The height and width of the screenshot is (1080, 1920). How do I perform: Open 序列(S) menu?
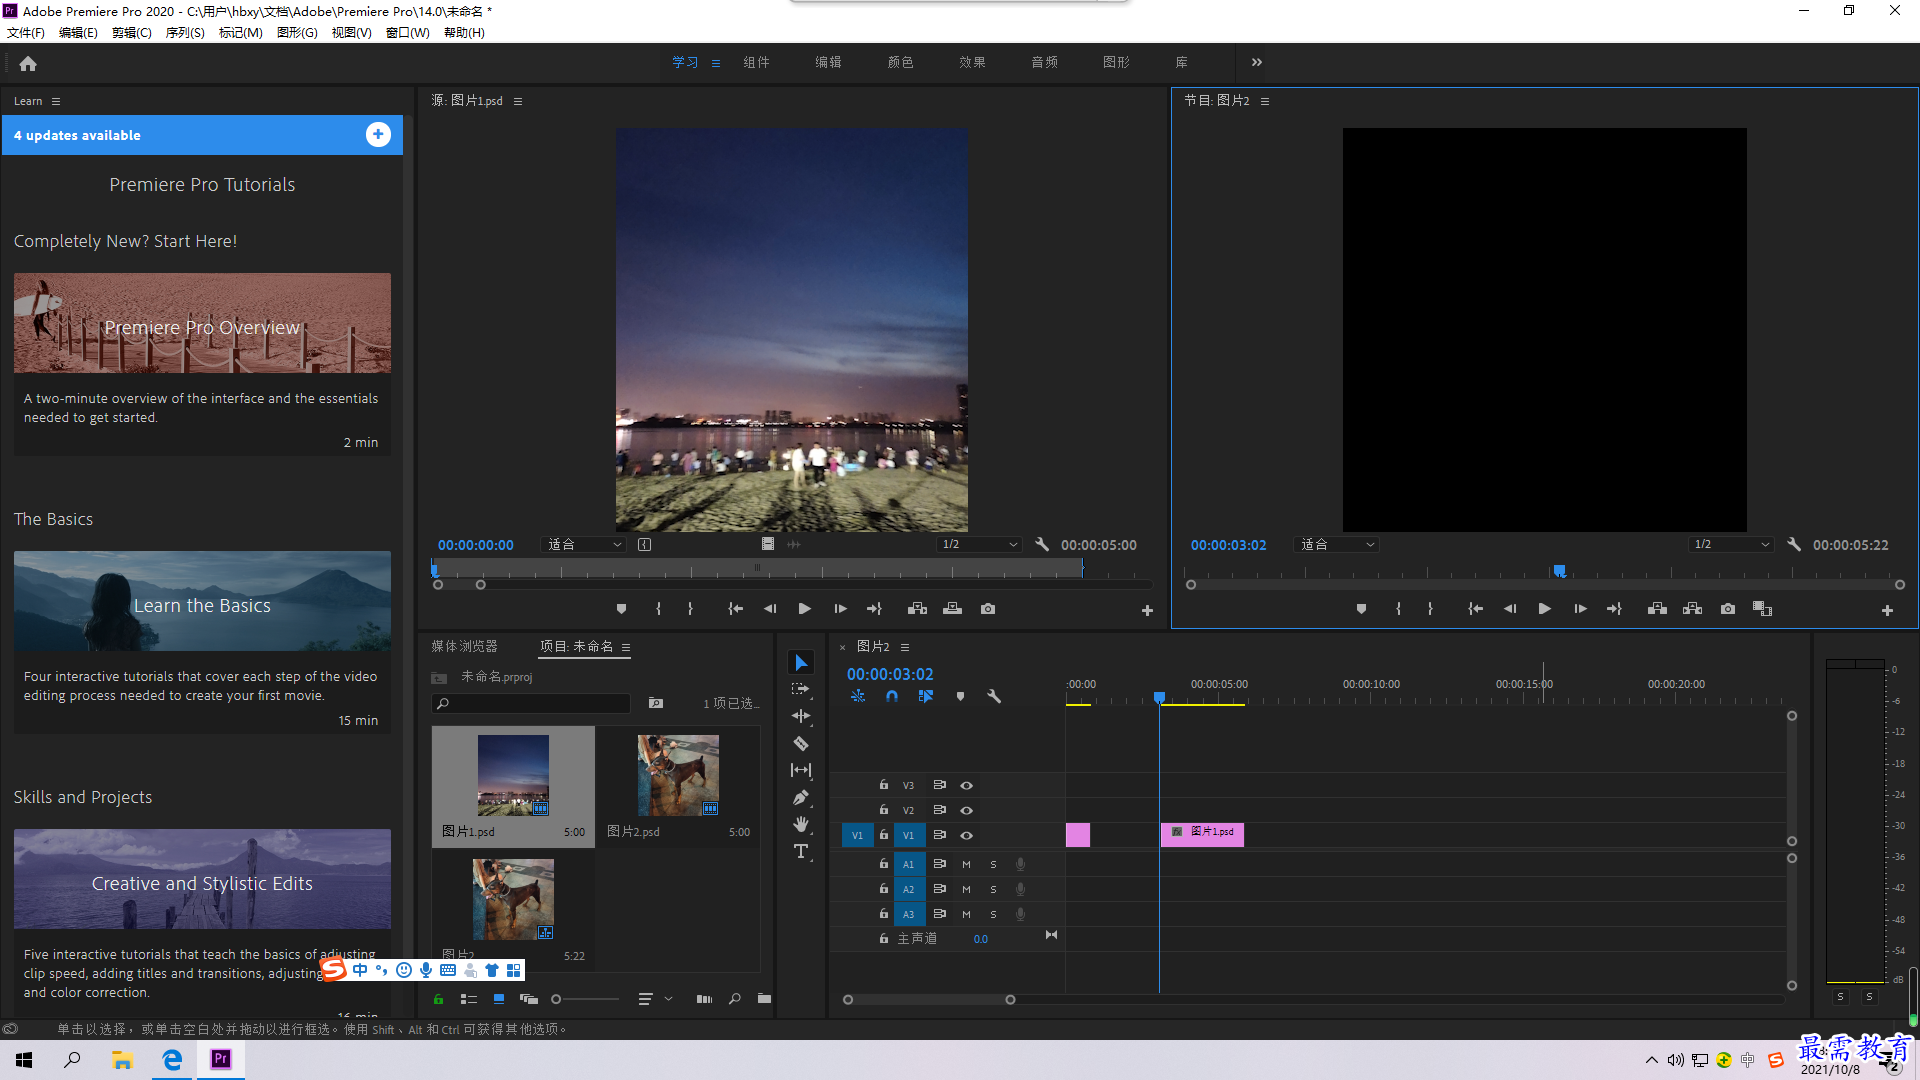pos(185,33)
